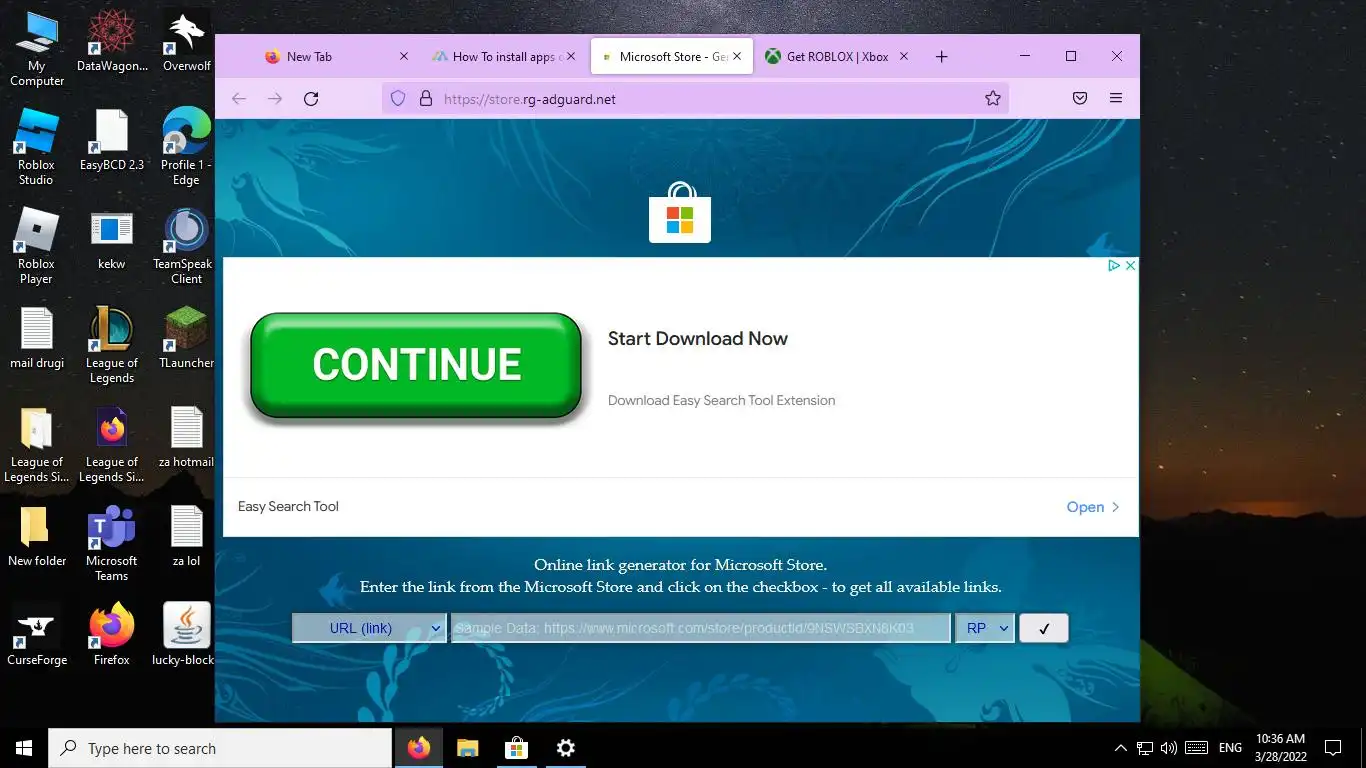This screenshot has height=768, width=1366.
Task: Open Pocket save button in toolbar
Action: point(1080,98)
